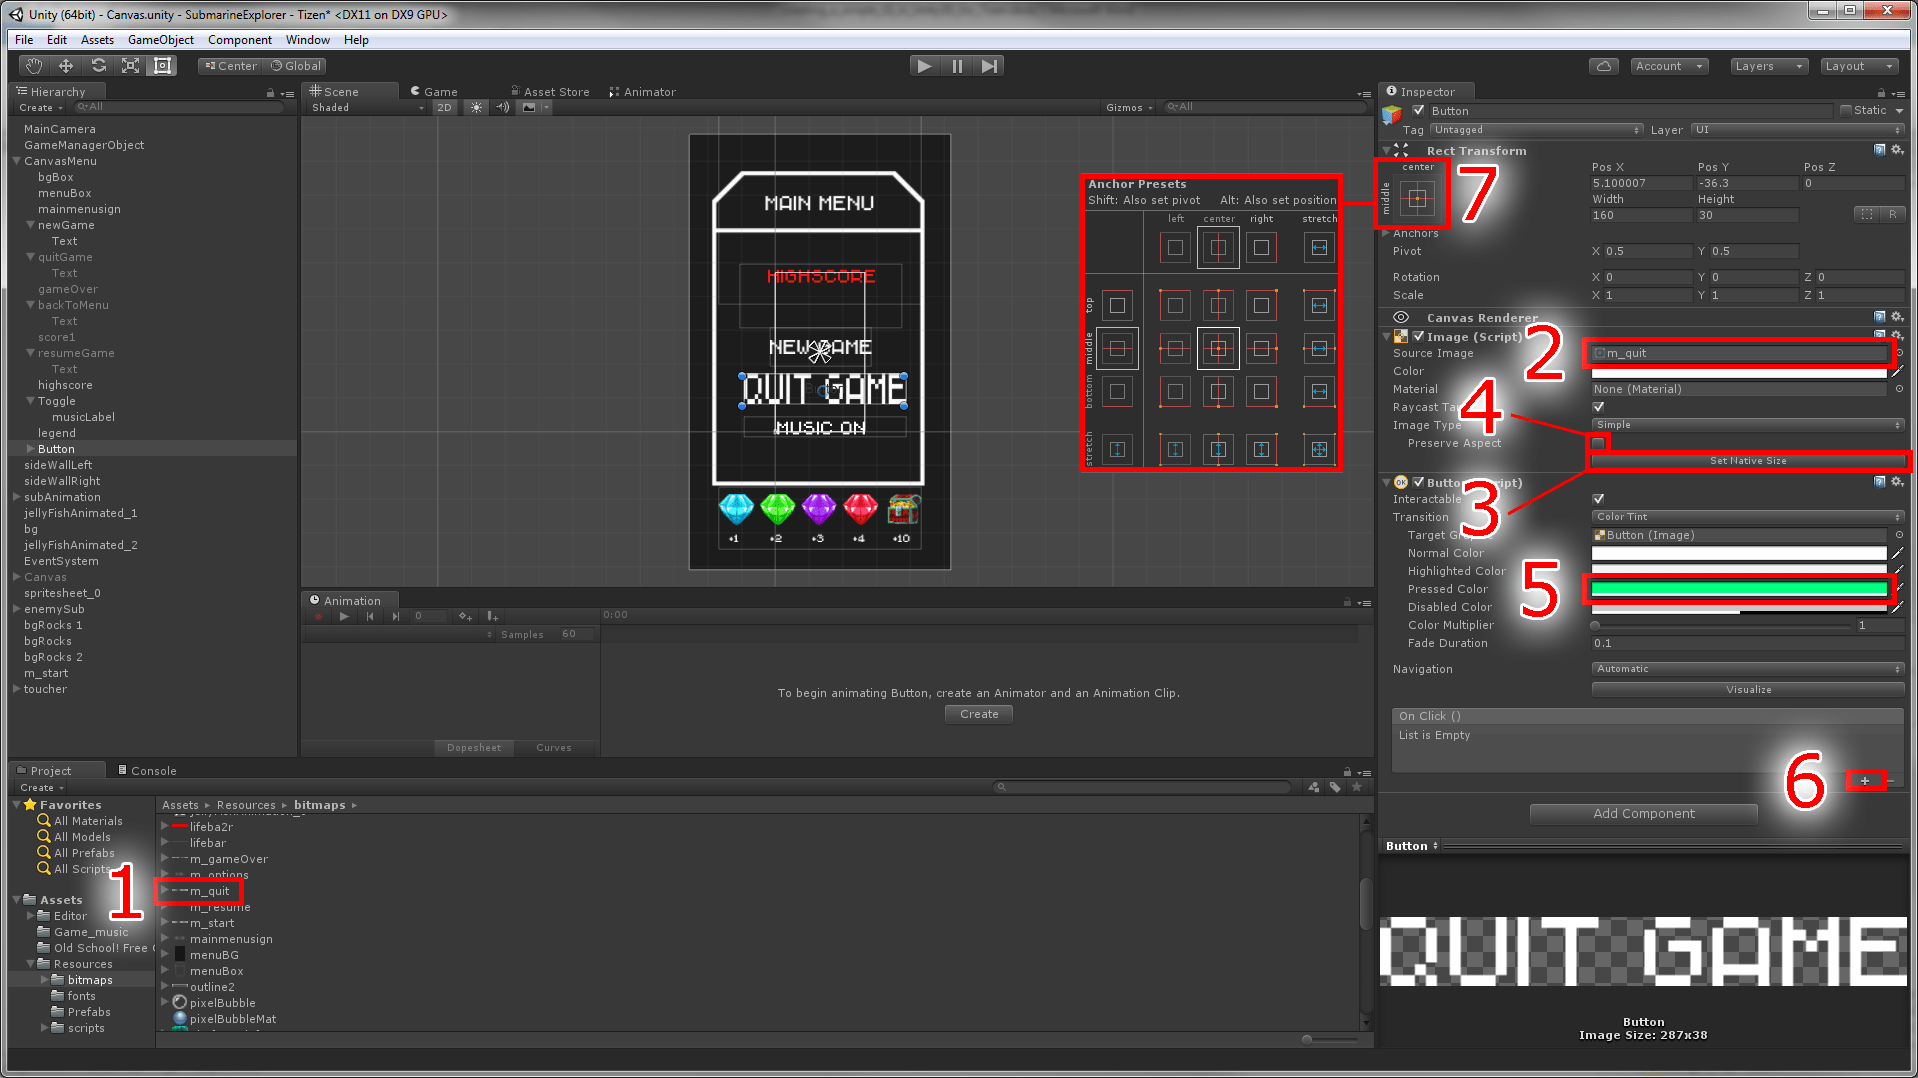Switch to the Console tab
The width and height of the screenshot is (1918, 1078).
click(153, 770)
